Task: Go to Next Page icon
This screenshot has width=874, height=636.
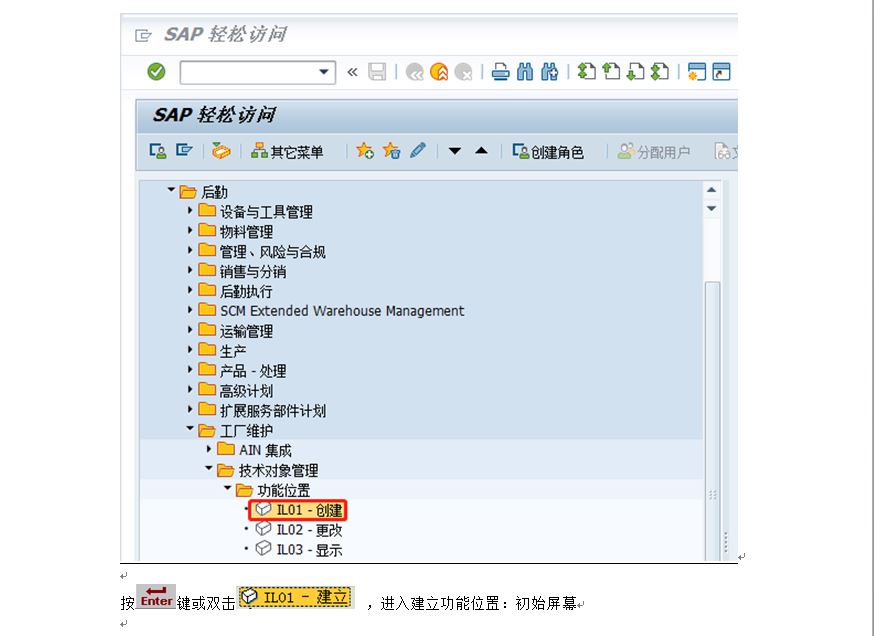Action: (636, 71)
